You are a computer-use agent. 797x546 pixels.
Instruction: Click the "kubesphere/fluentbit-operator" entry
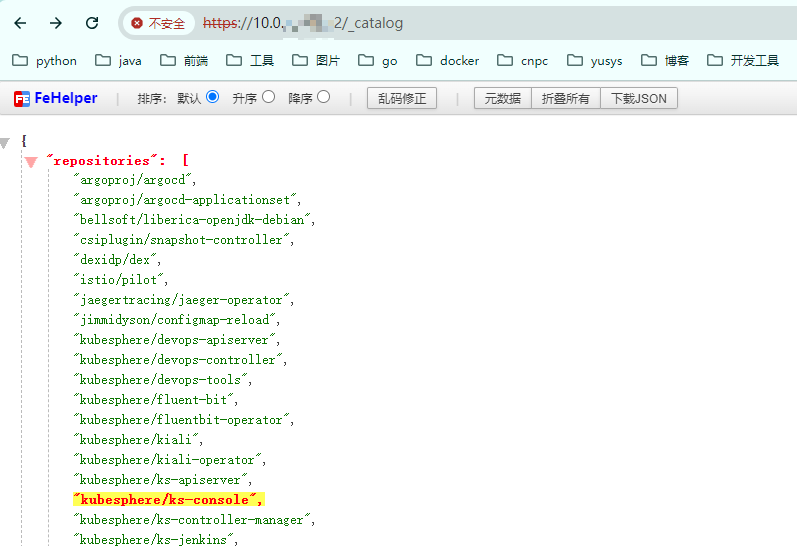(x=184, y=420)
